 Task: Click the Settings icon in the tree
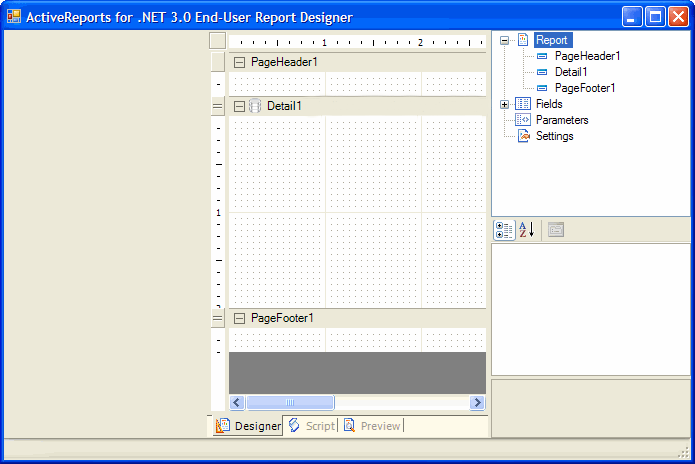pos(523,136)
